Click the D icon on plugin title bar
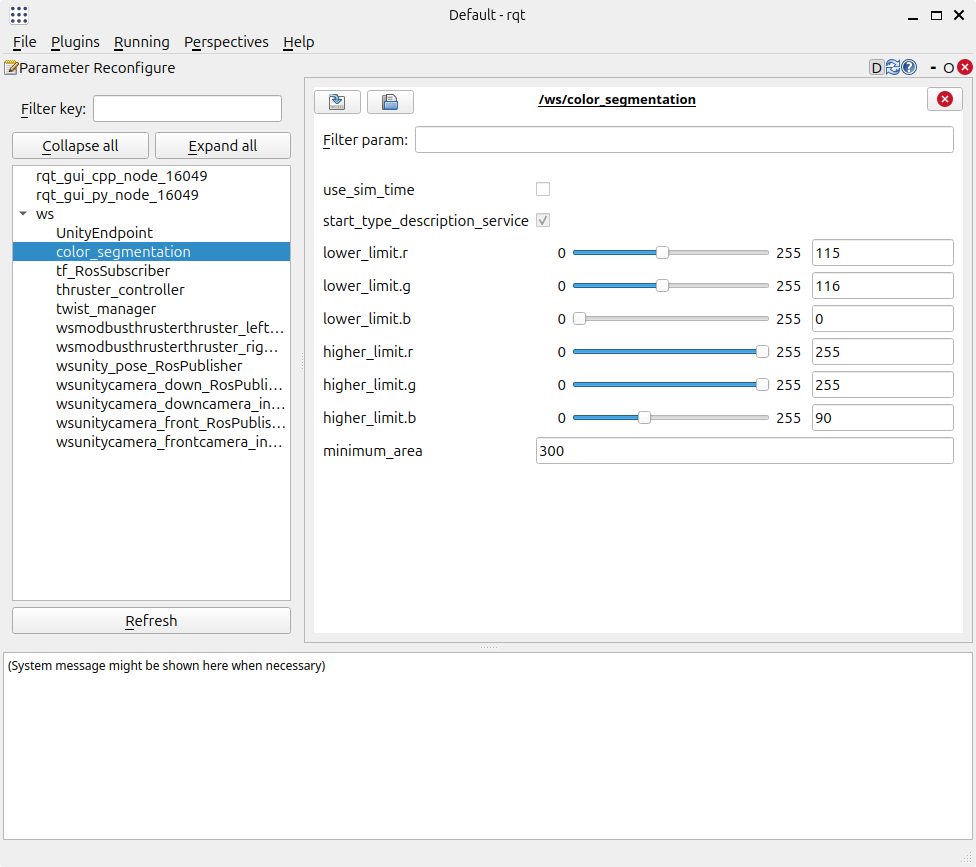976x867 pixels. point(877,67)
